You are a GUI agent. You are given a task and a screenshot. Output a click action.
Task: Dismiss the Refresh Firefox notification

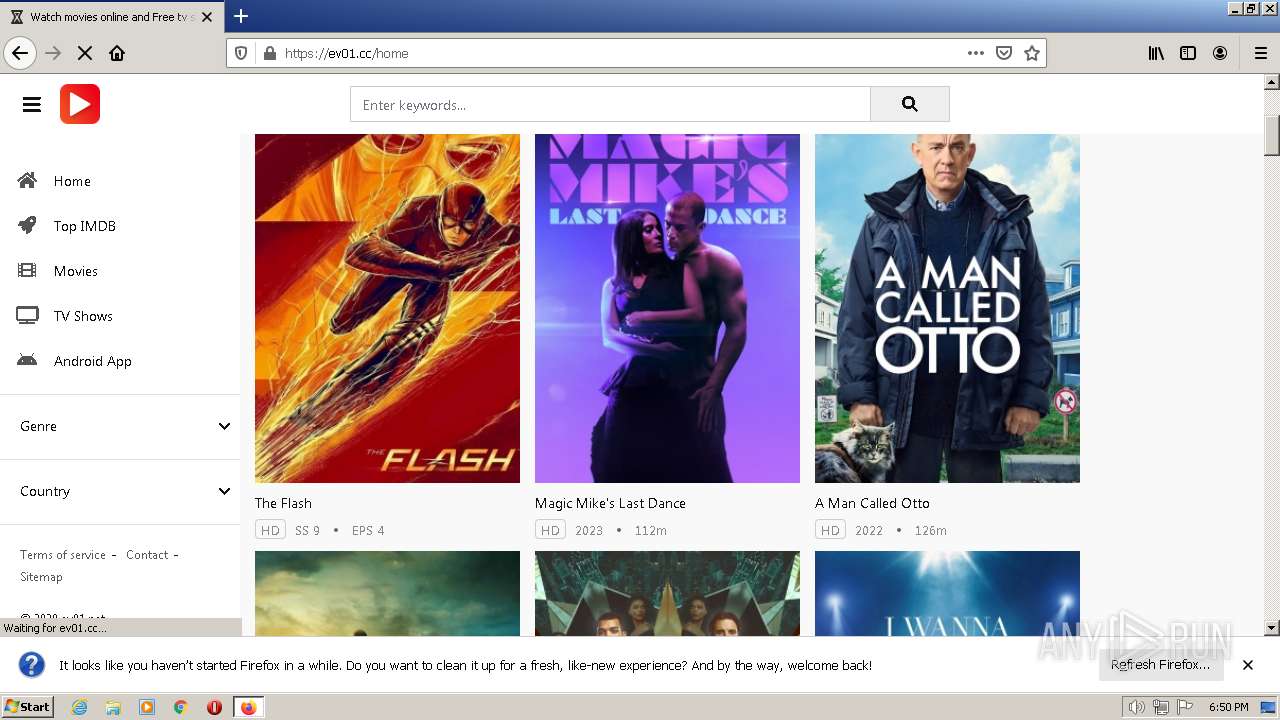[1248, 665]
